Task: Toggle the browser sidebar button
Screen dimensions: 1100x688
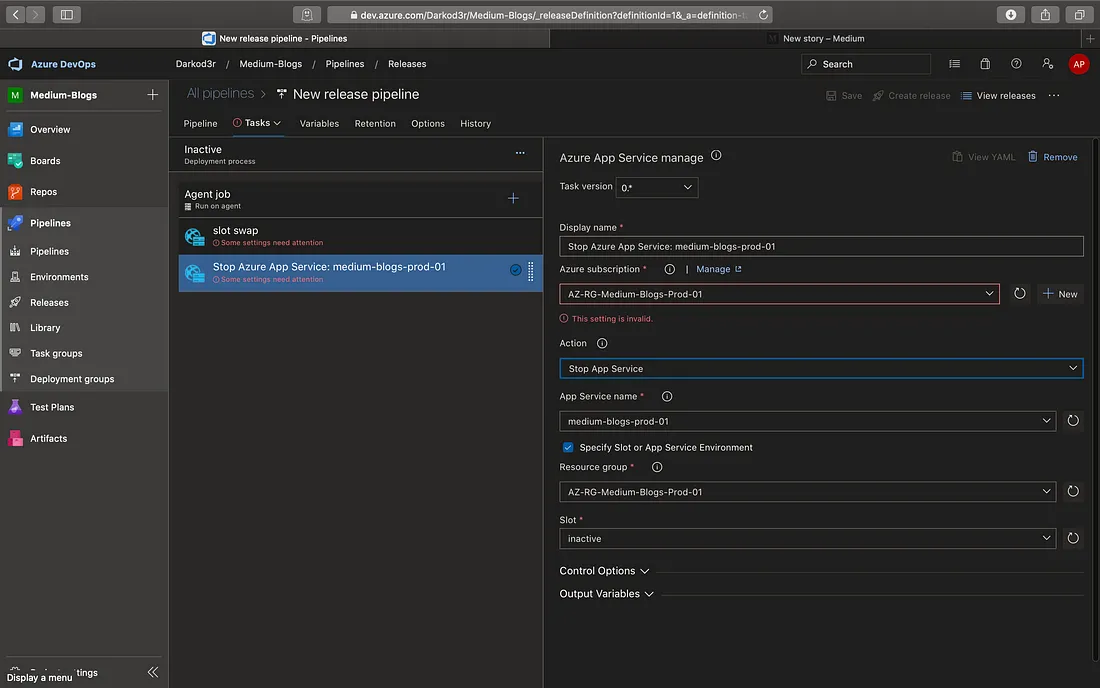Action: pos(67,14)
